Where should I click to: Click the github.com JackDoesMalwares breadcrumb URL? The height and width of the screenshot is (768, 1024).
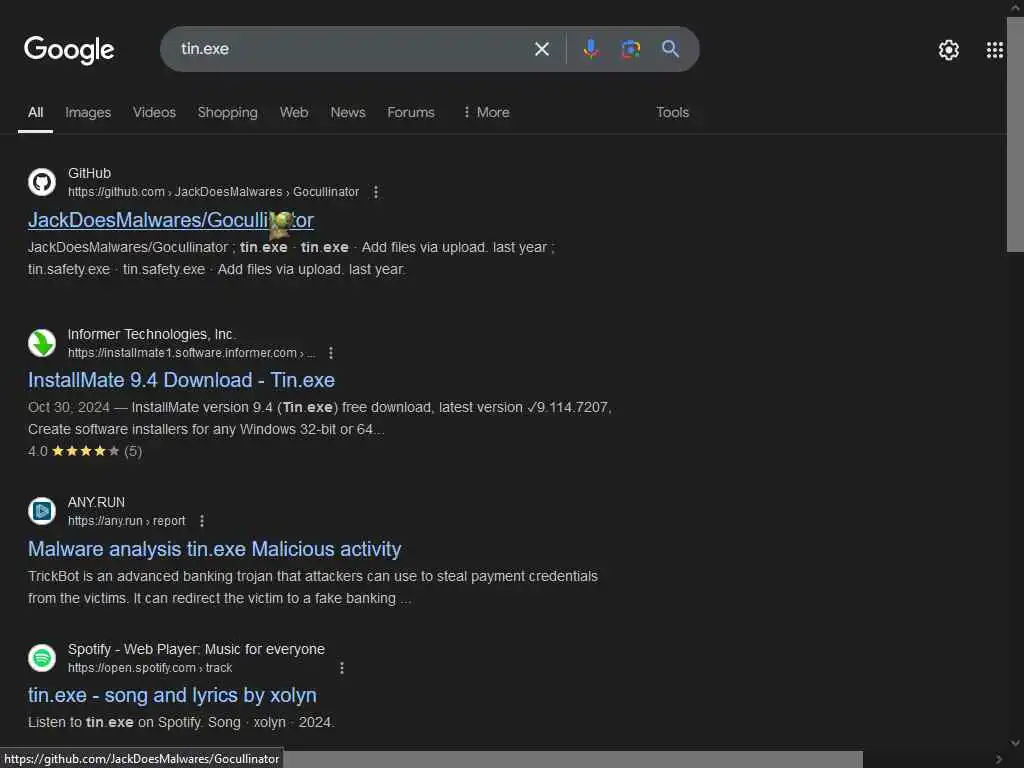coord(214,192)
